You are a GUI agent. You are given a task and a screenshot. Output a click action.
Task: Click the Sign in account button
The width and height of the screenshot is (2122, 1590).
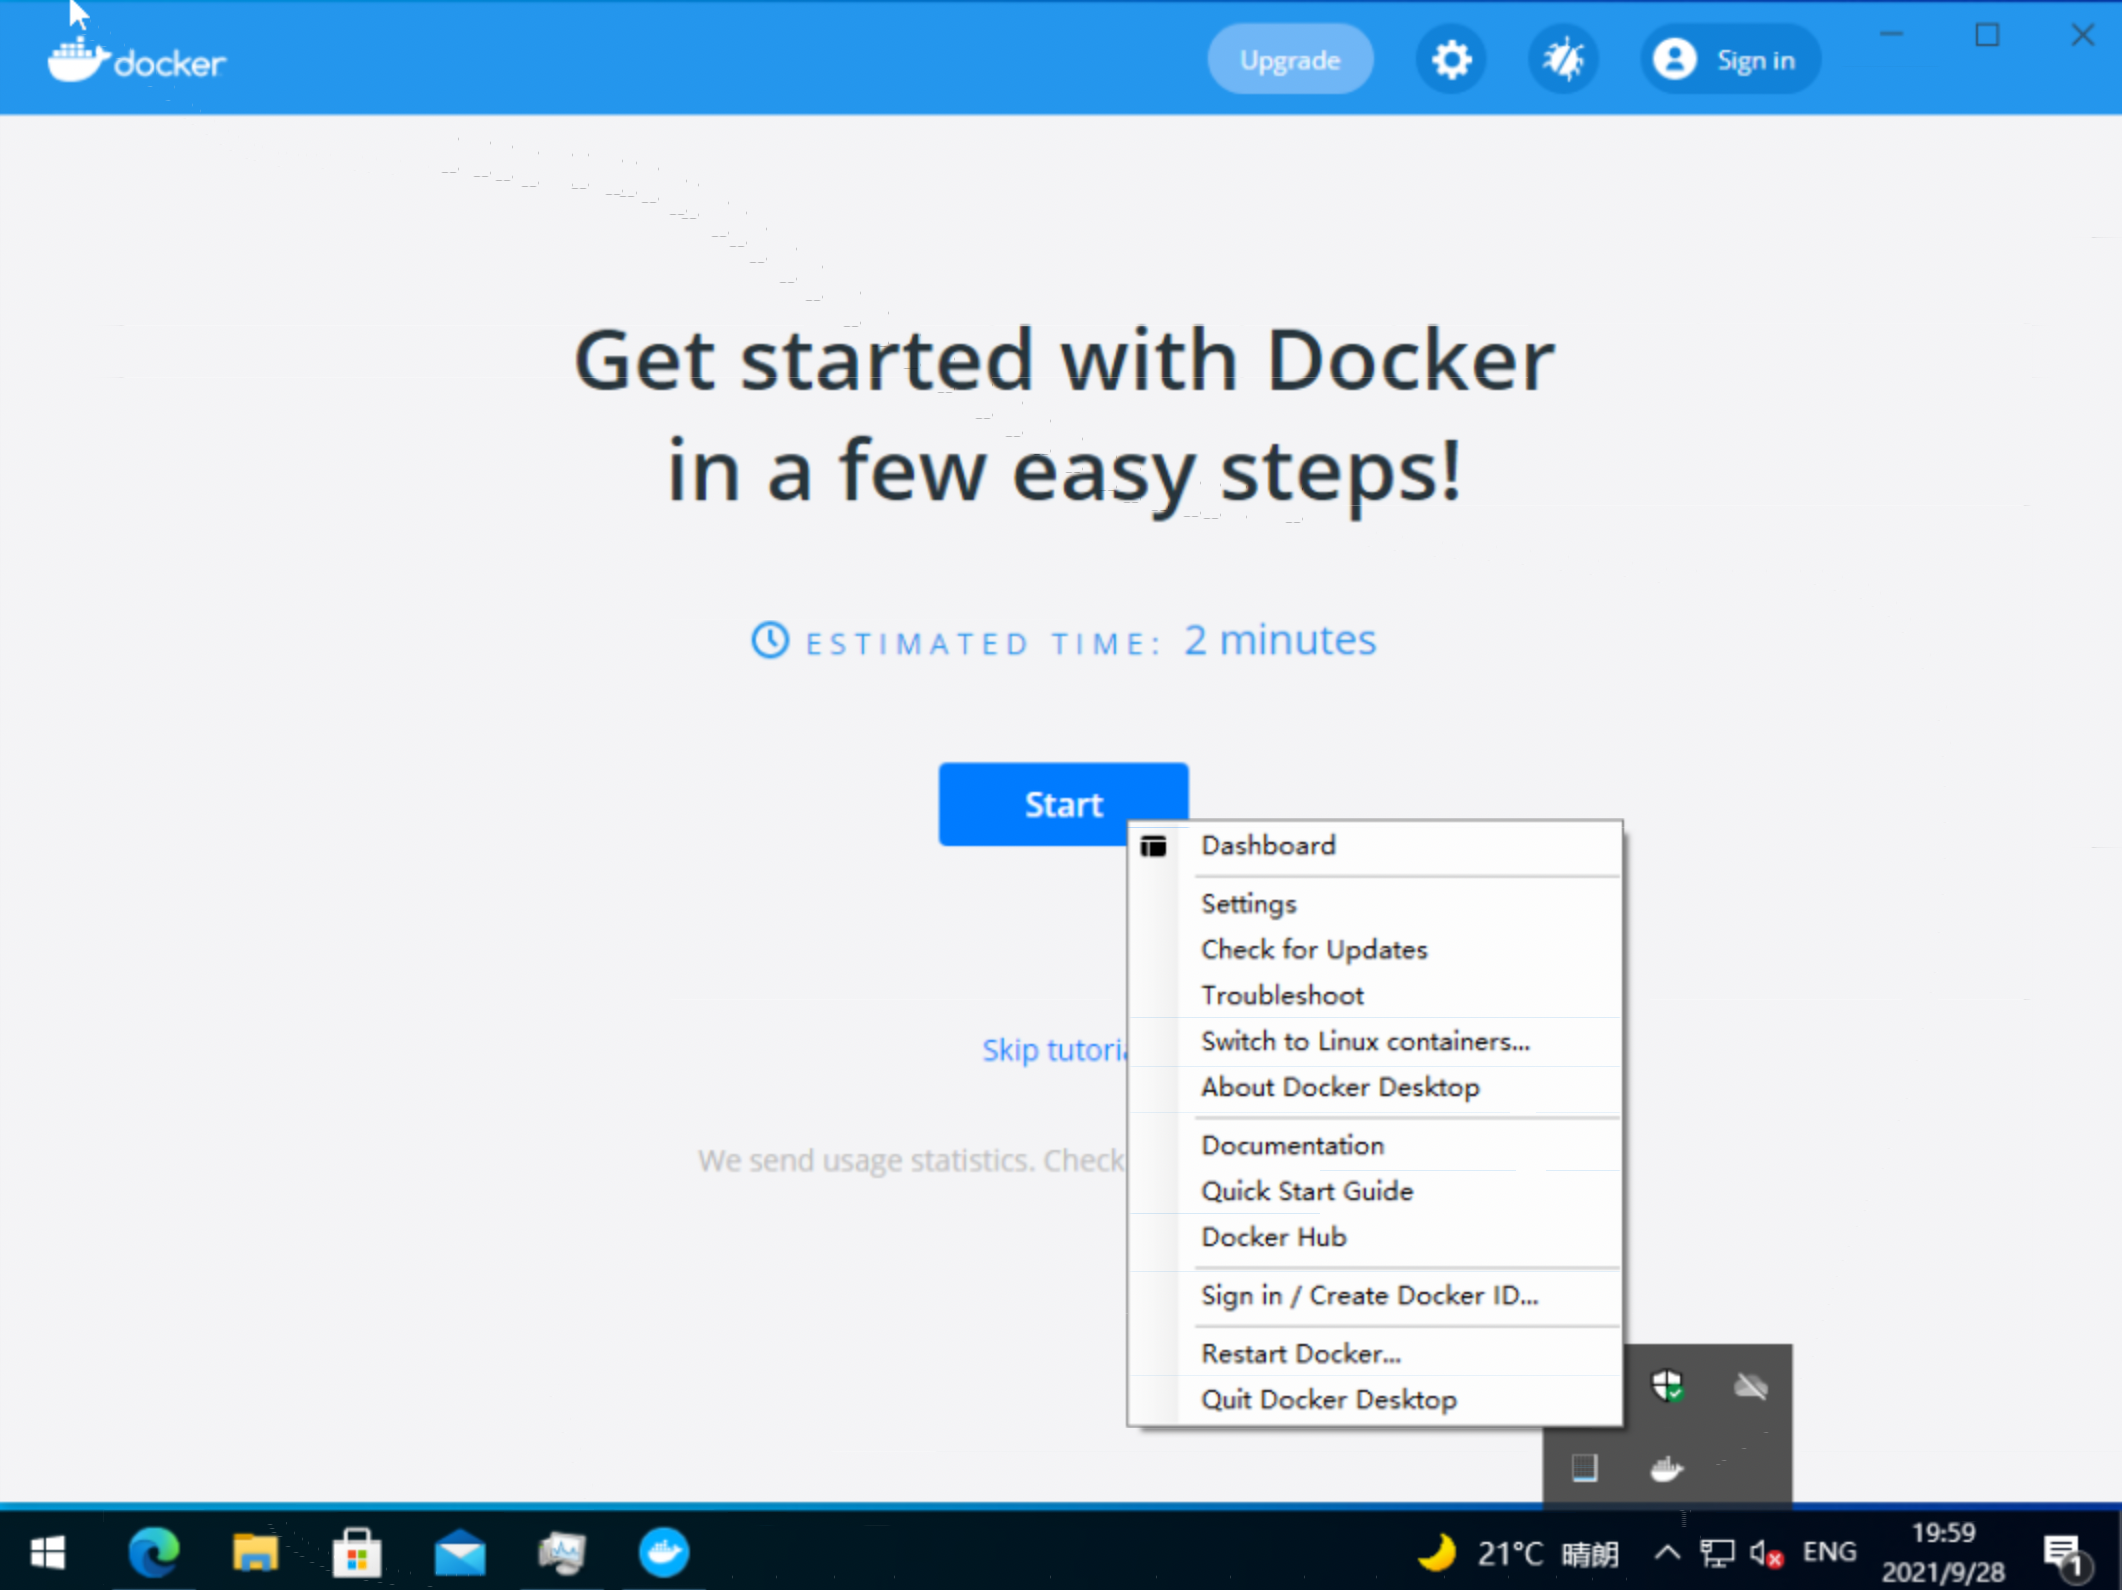coord(1728,60)
